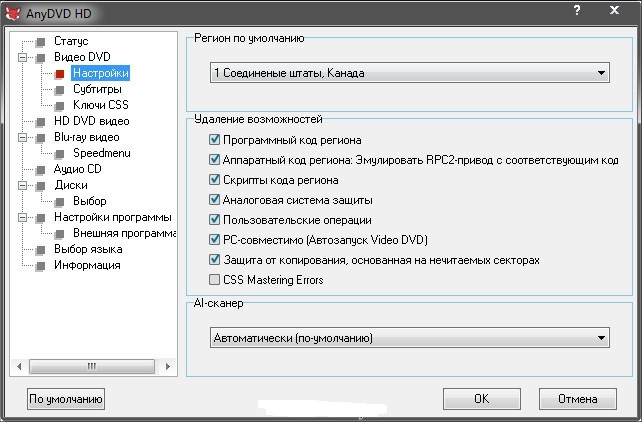
Task: Click the tree panel horizontal scrollbar thumb
Action: (92, 366)
